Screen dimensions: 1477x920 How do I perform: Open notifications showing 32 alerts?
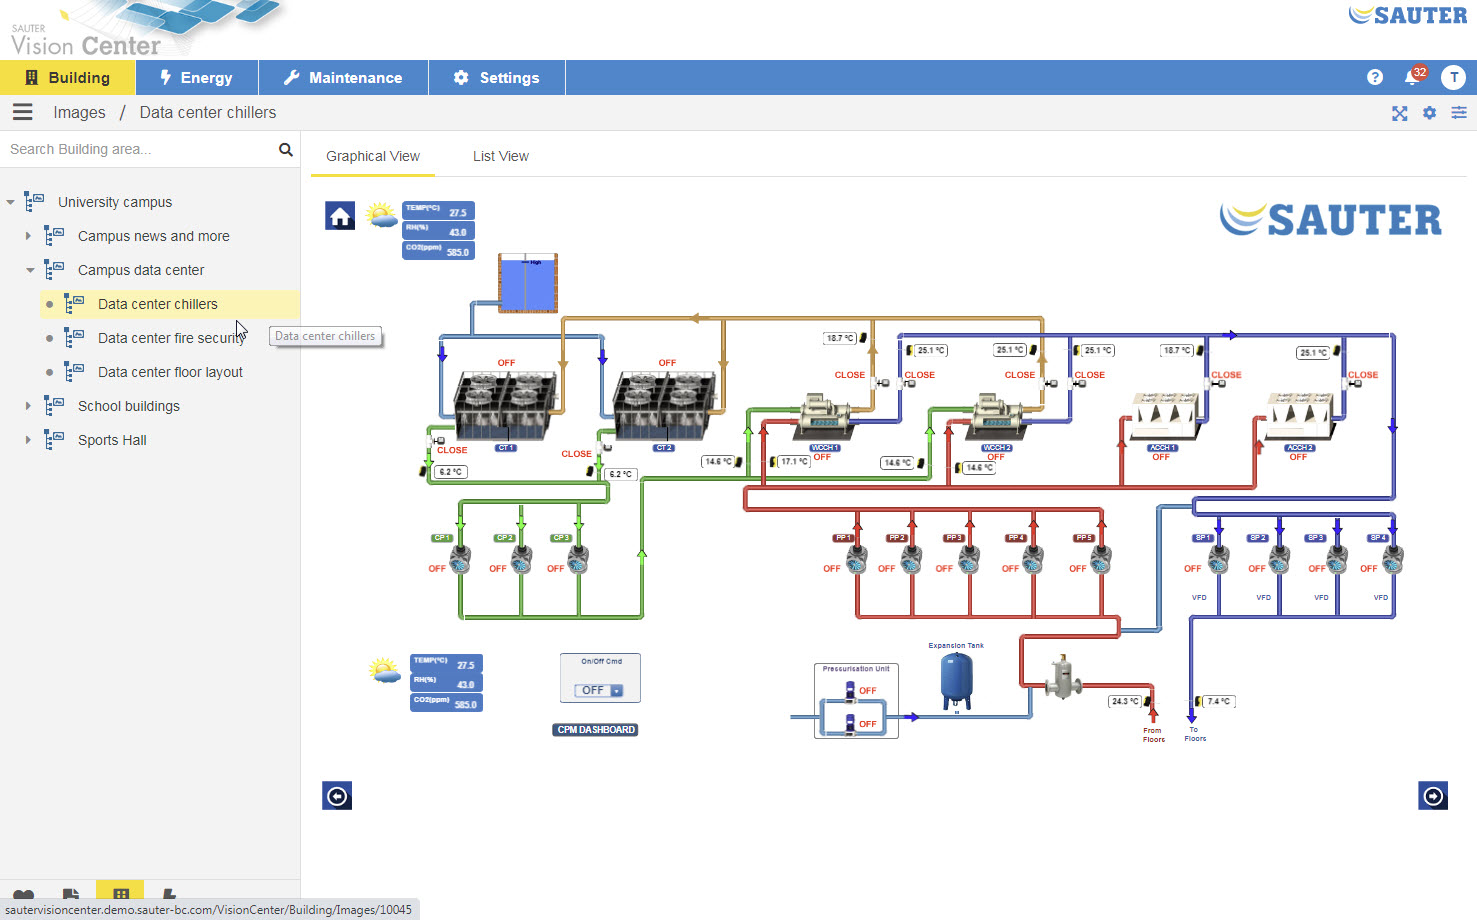coord(1413,76)
